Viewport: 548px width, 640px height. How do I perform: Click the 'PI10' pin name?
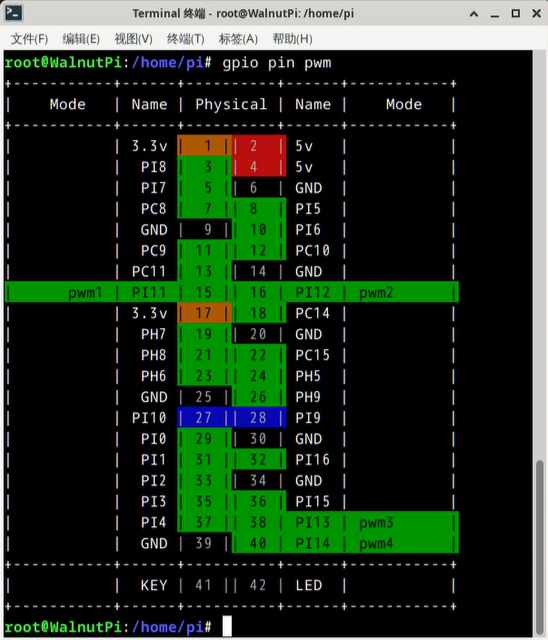tap(149, 418)
